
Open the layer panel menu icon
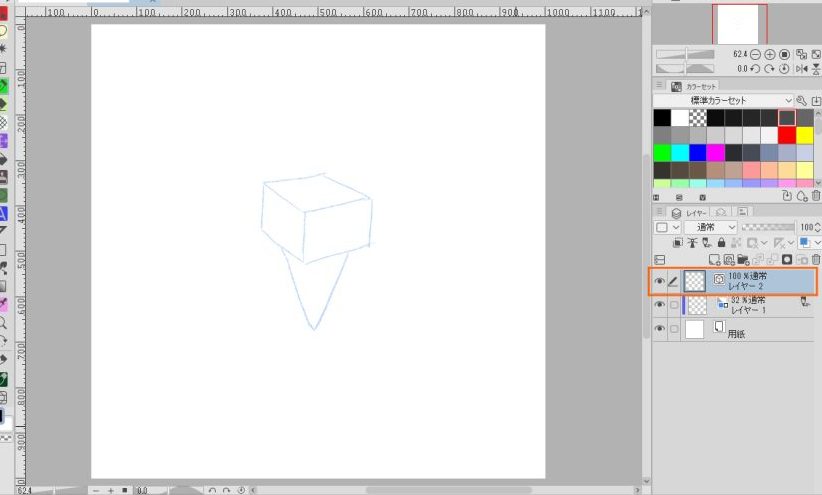pyautogui.click(x=659, y=212)
